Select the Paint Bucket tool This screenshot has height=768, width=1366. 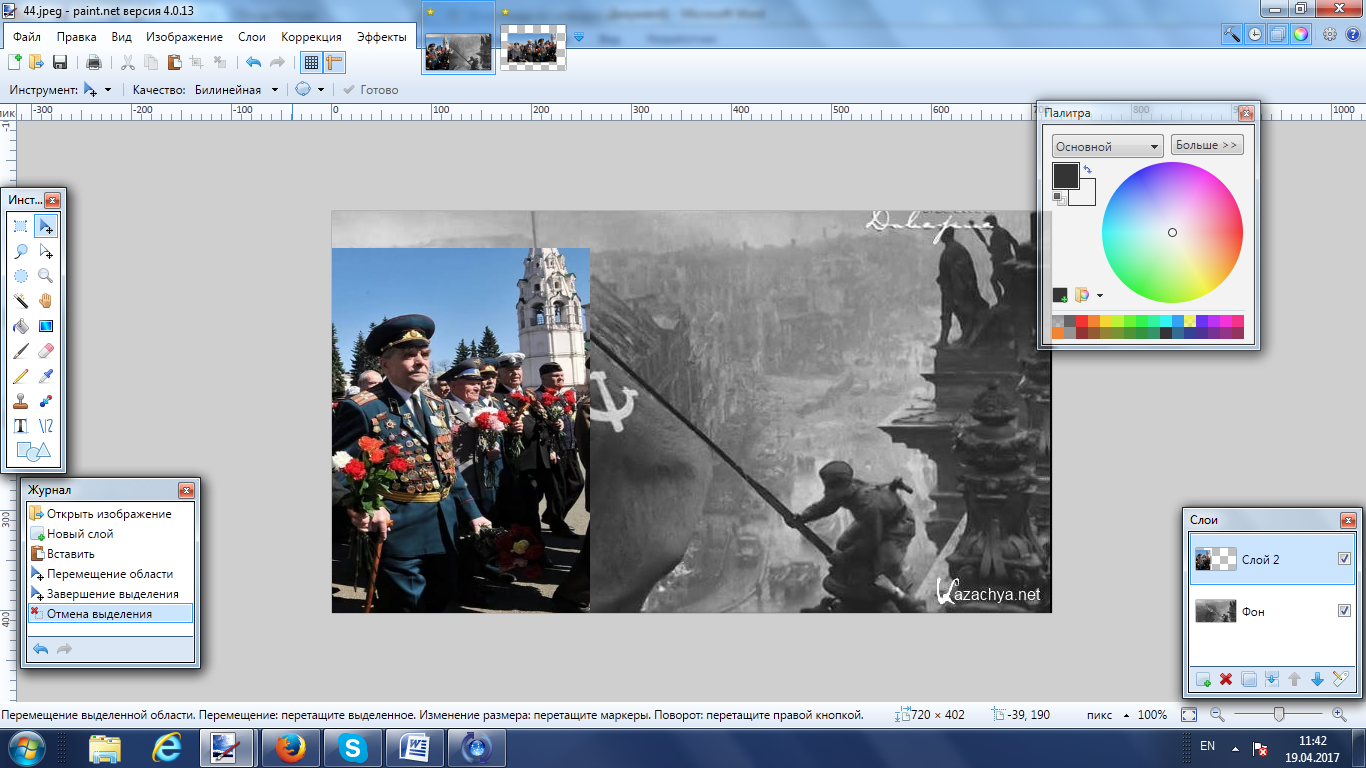coord(20,326)
